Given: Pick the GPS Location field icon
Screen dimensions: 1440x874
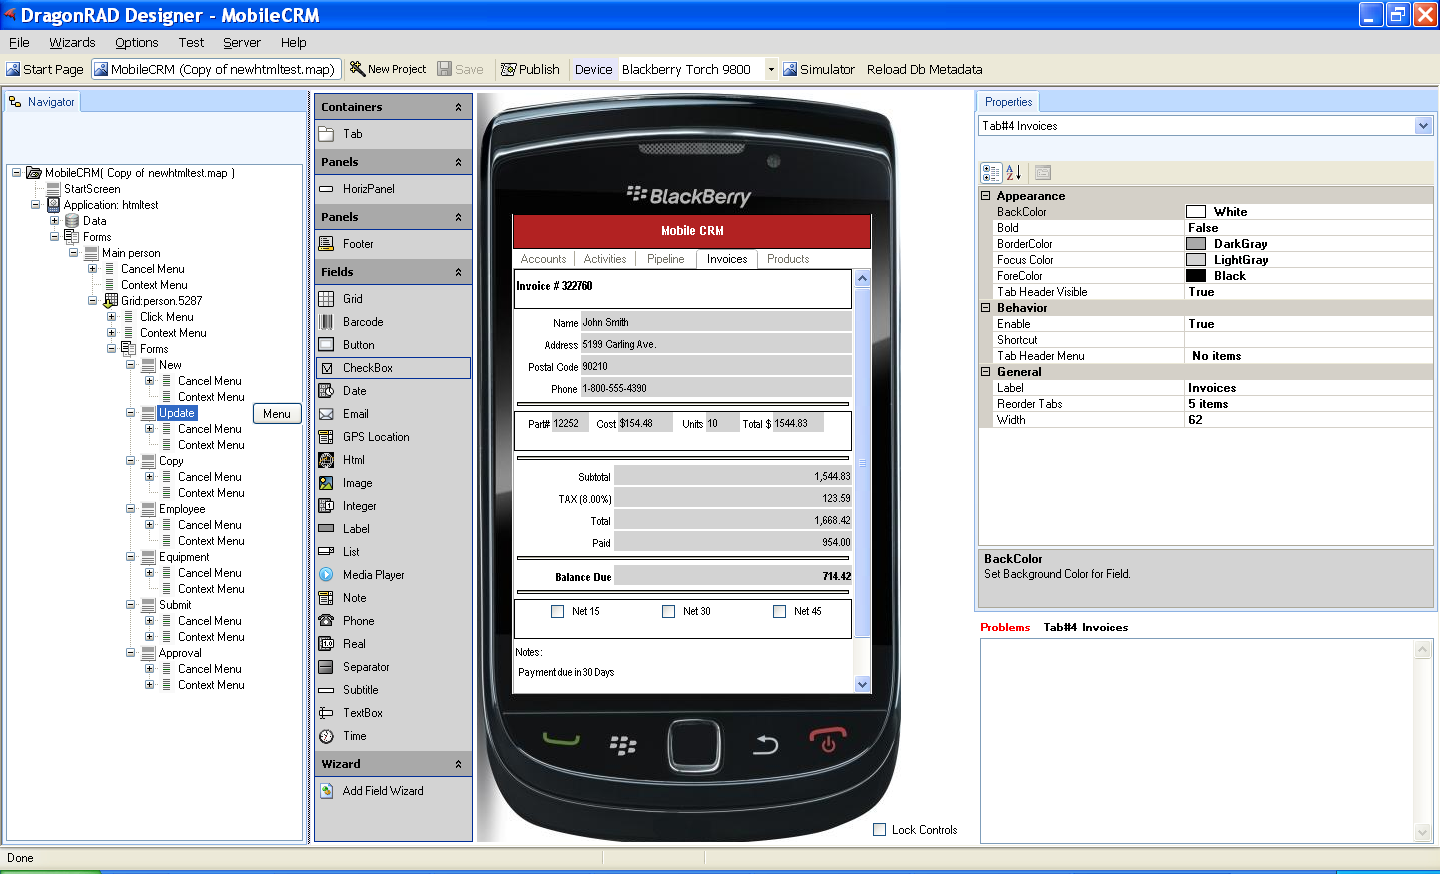Looking at the screenshot, I should [326, 437].
